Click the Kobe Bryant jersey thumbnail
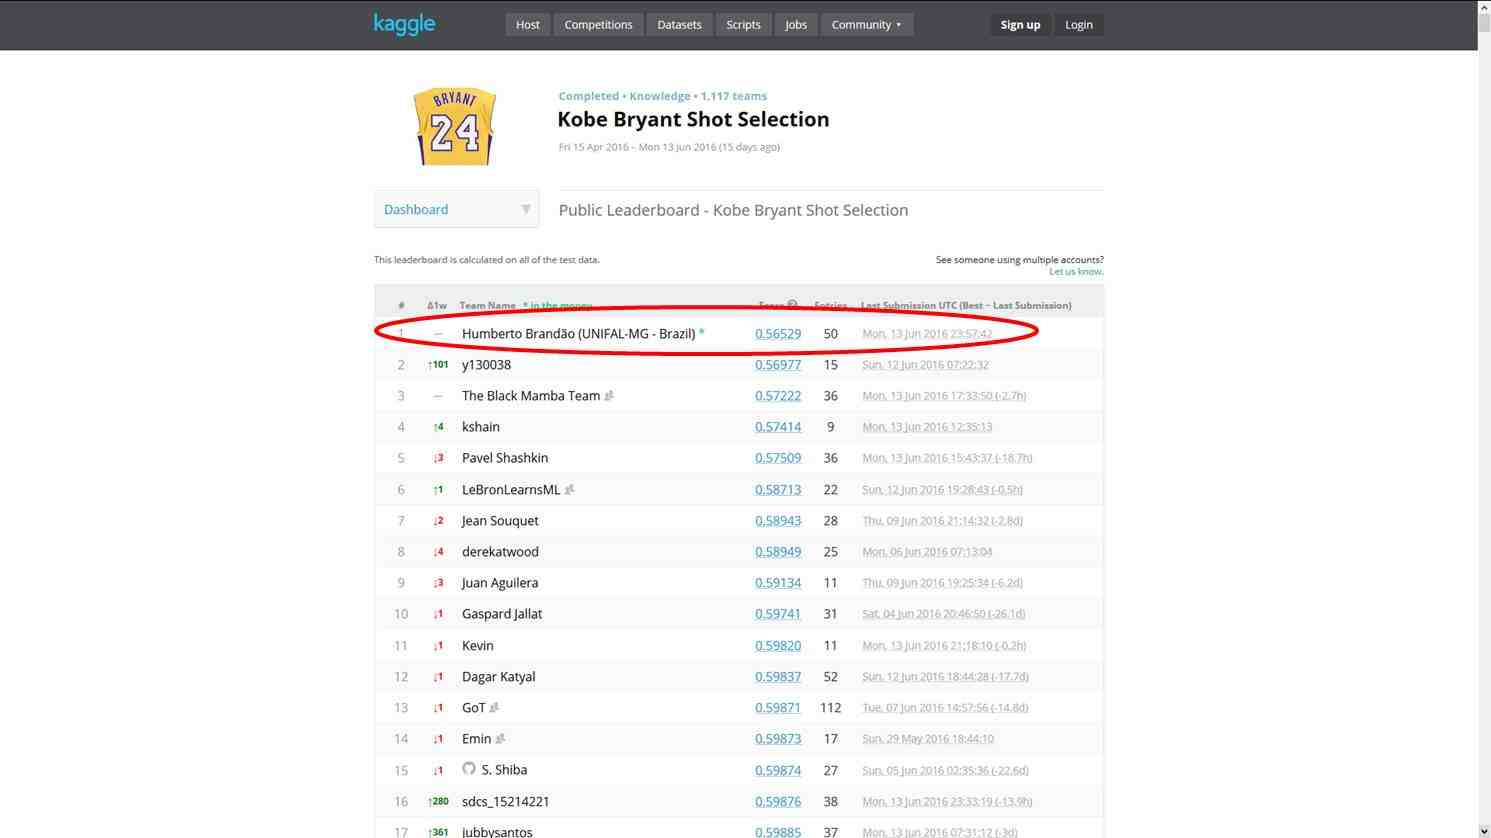 (455, 126)
